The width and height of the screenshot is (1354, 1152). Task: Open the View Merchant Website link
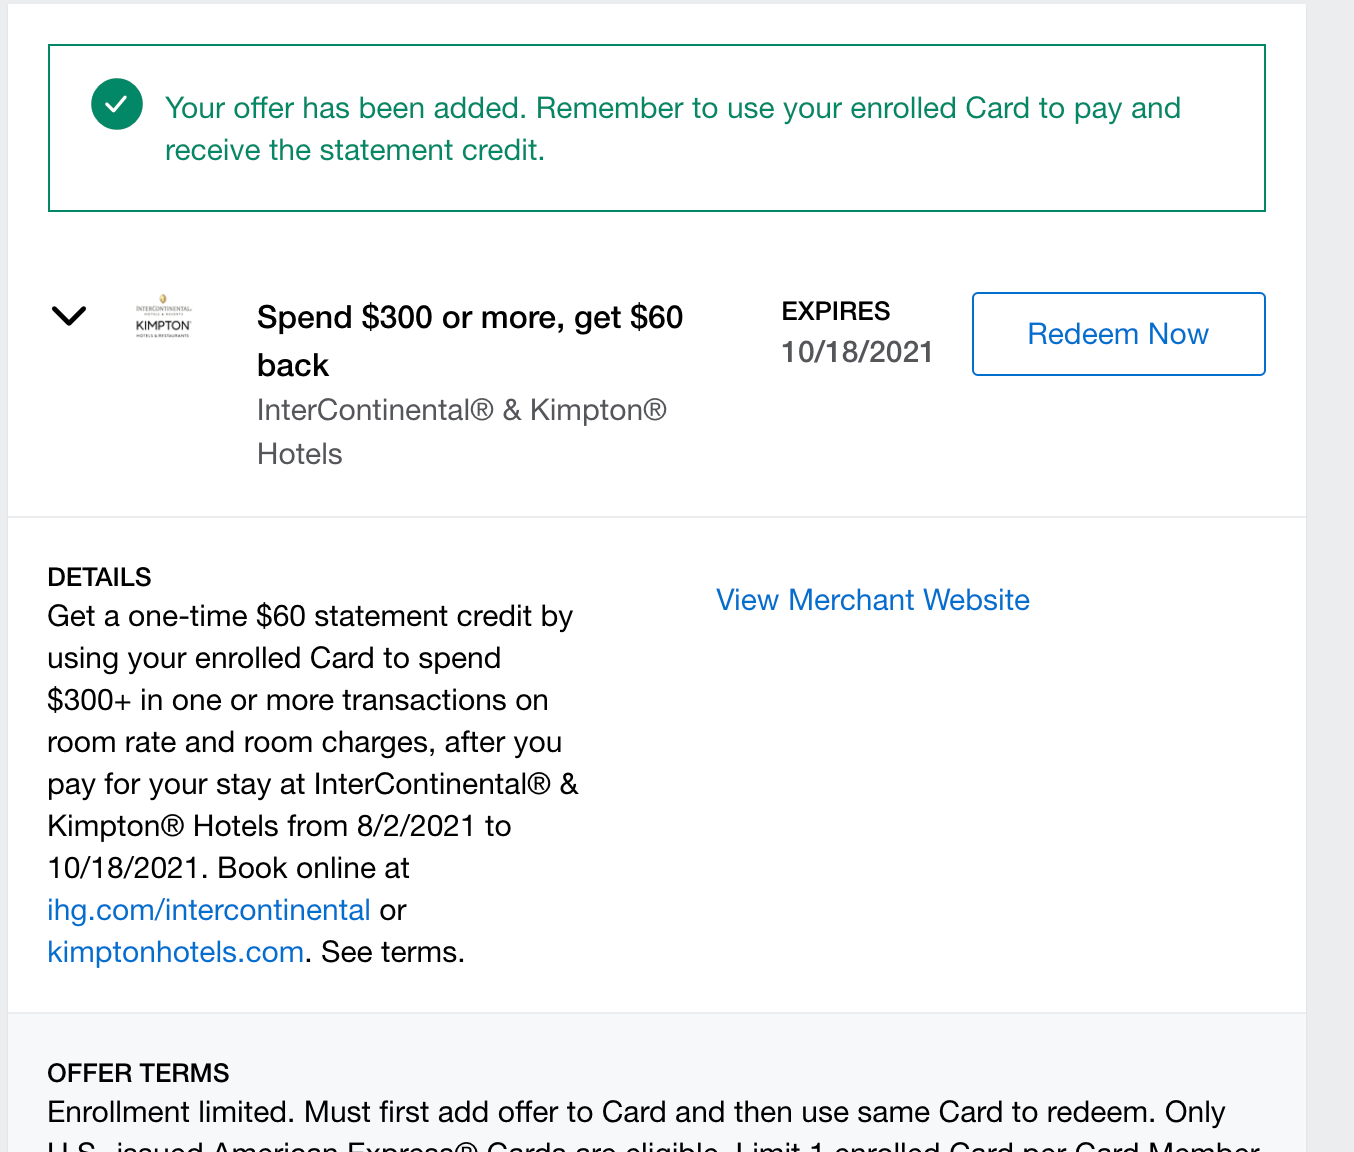(872, 600)
